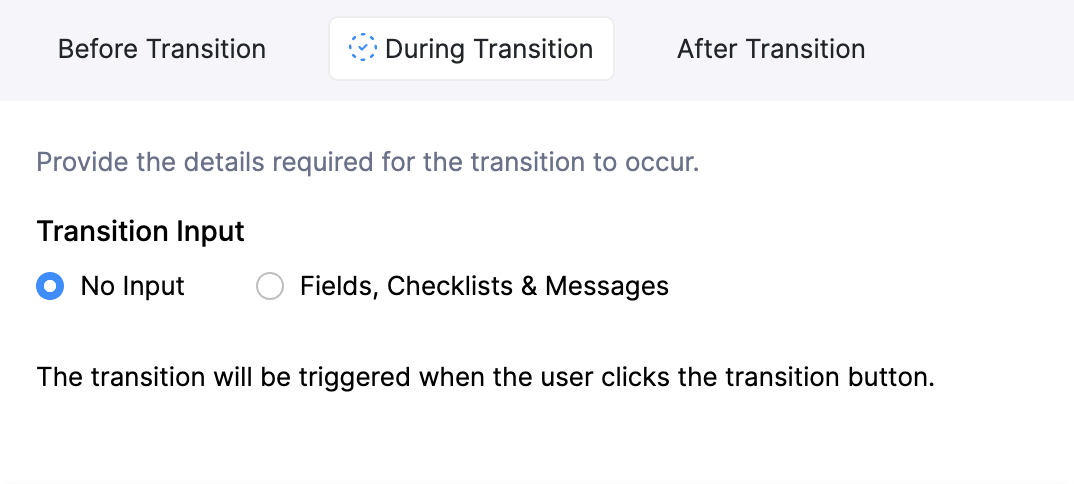Click "Fields, Checklists & Messages" label text
The height and width of the screenshot is (484, 1074).
pos(484,287)
